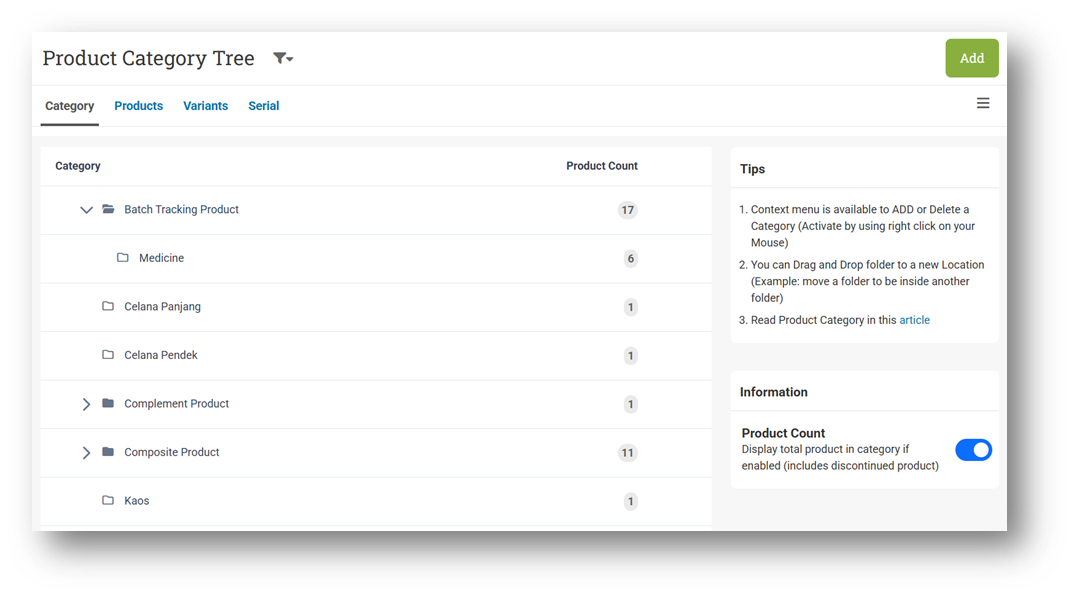The image size is (1072, 596).
Task: Click the Celana Pendek folder icon
Action: [108, 355]
